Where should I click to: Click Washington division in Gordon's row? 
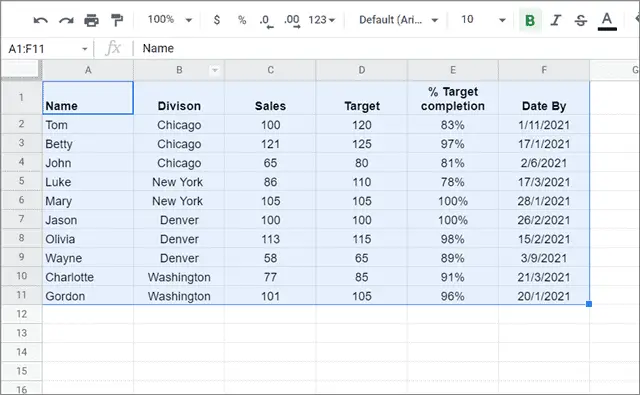179,296
